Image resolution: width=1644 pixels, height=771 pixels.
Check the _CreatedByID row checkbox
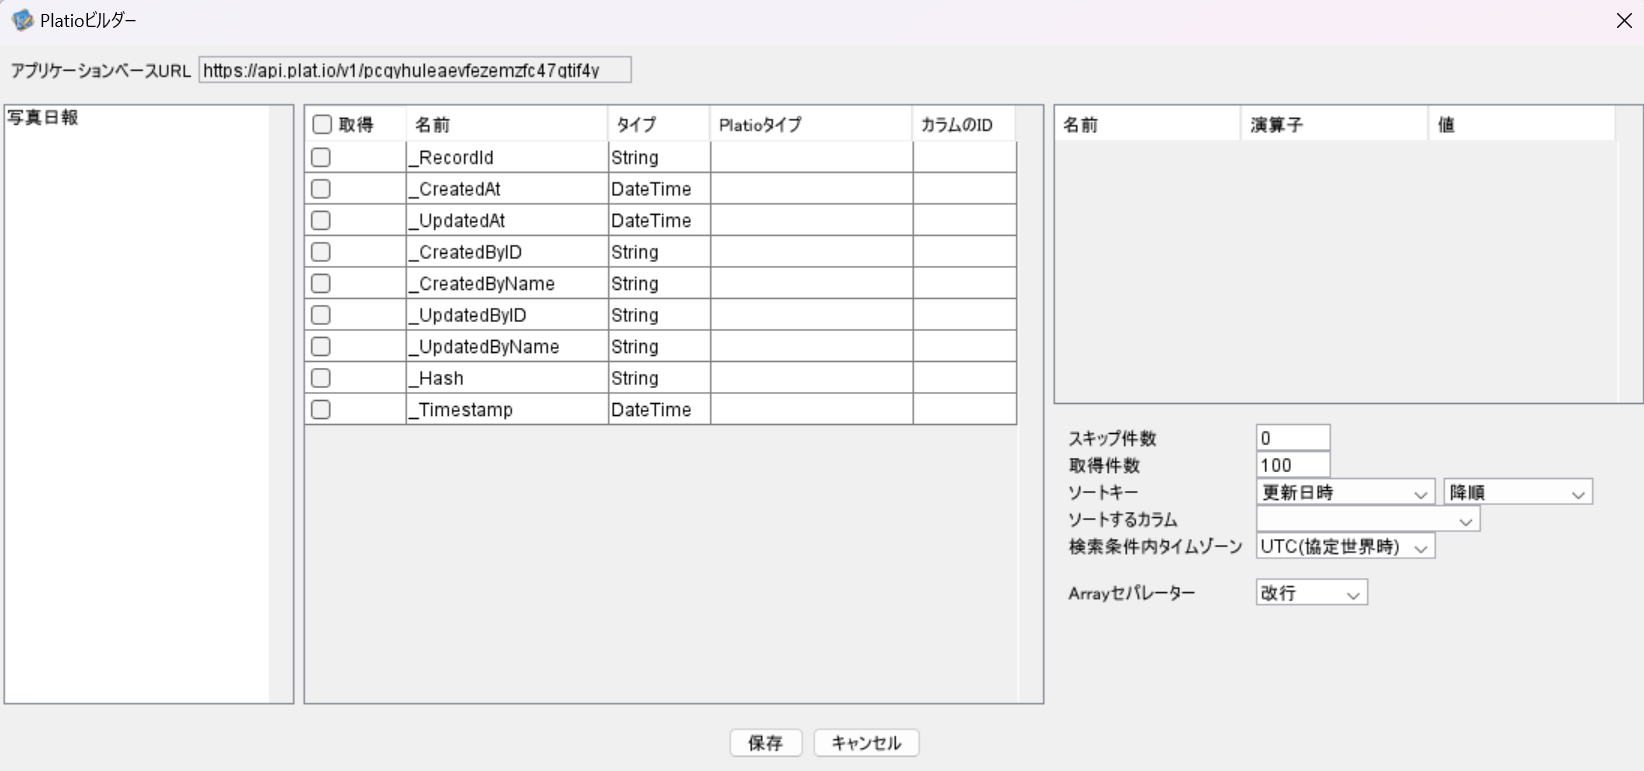(x=321, y=252)
